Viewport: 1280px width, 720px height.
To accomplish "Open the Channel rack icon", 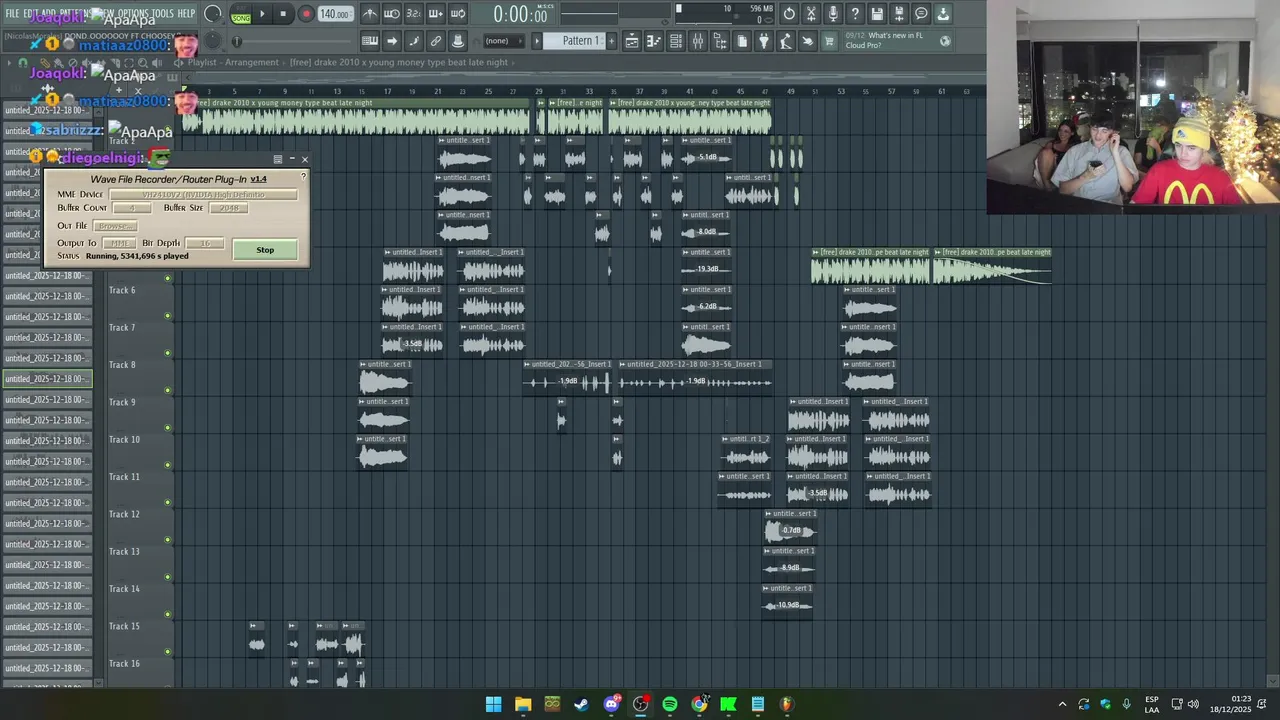I will (676, 41).
